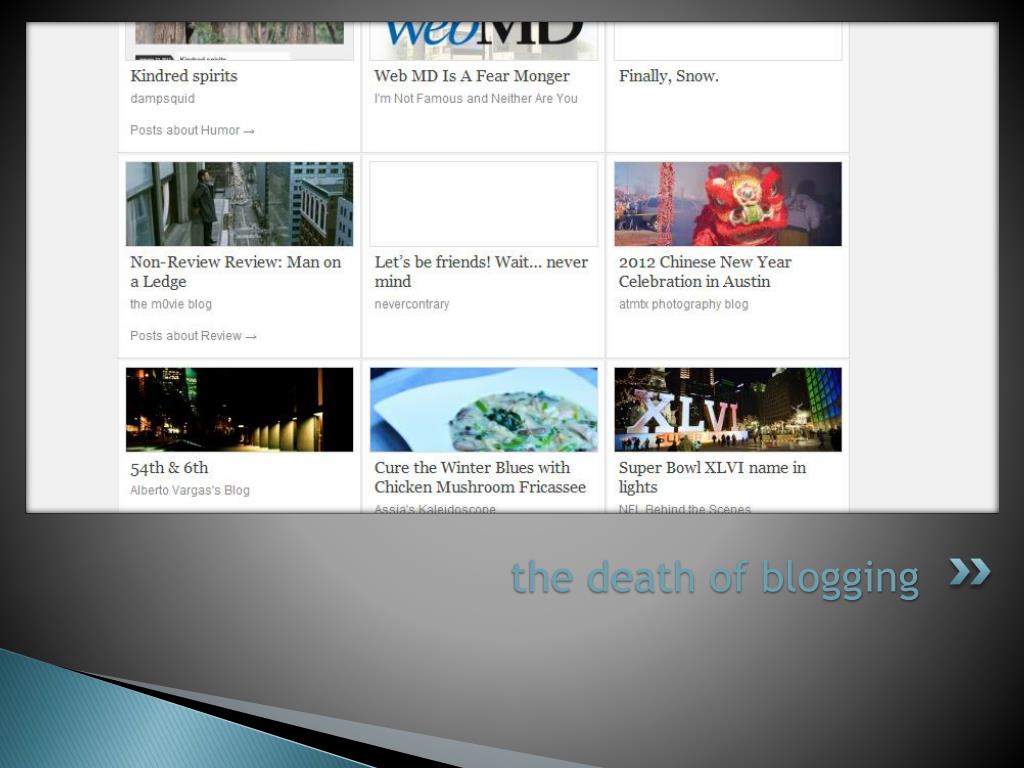The image size is (1024, 768).
Task: Click the Man on a Ledge thumbnail
Action: click(x=239, y=204)
